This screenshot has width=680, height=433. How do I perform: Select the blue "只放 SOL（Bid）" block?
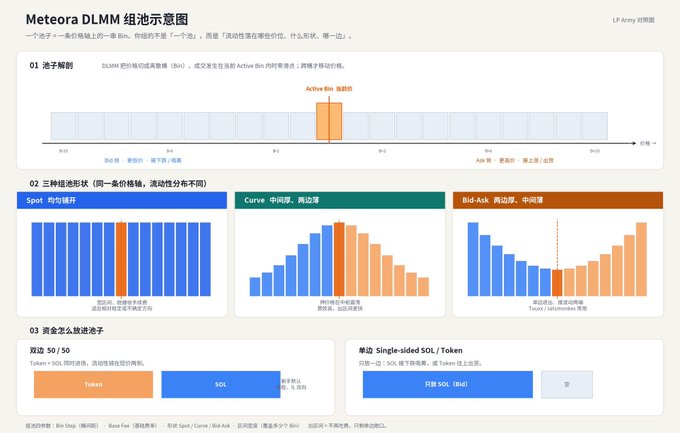[448, 384]
